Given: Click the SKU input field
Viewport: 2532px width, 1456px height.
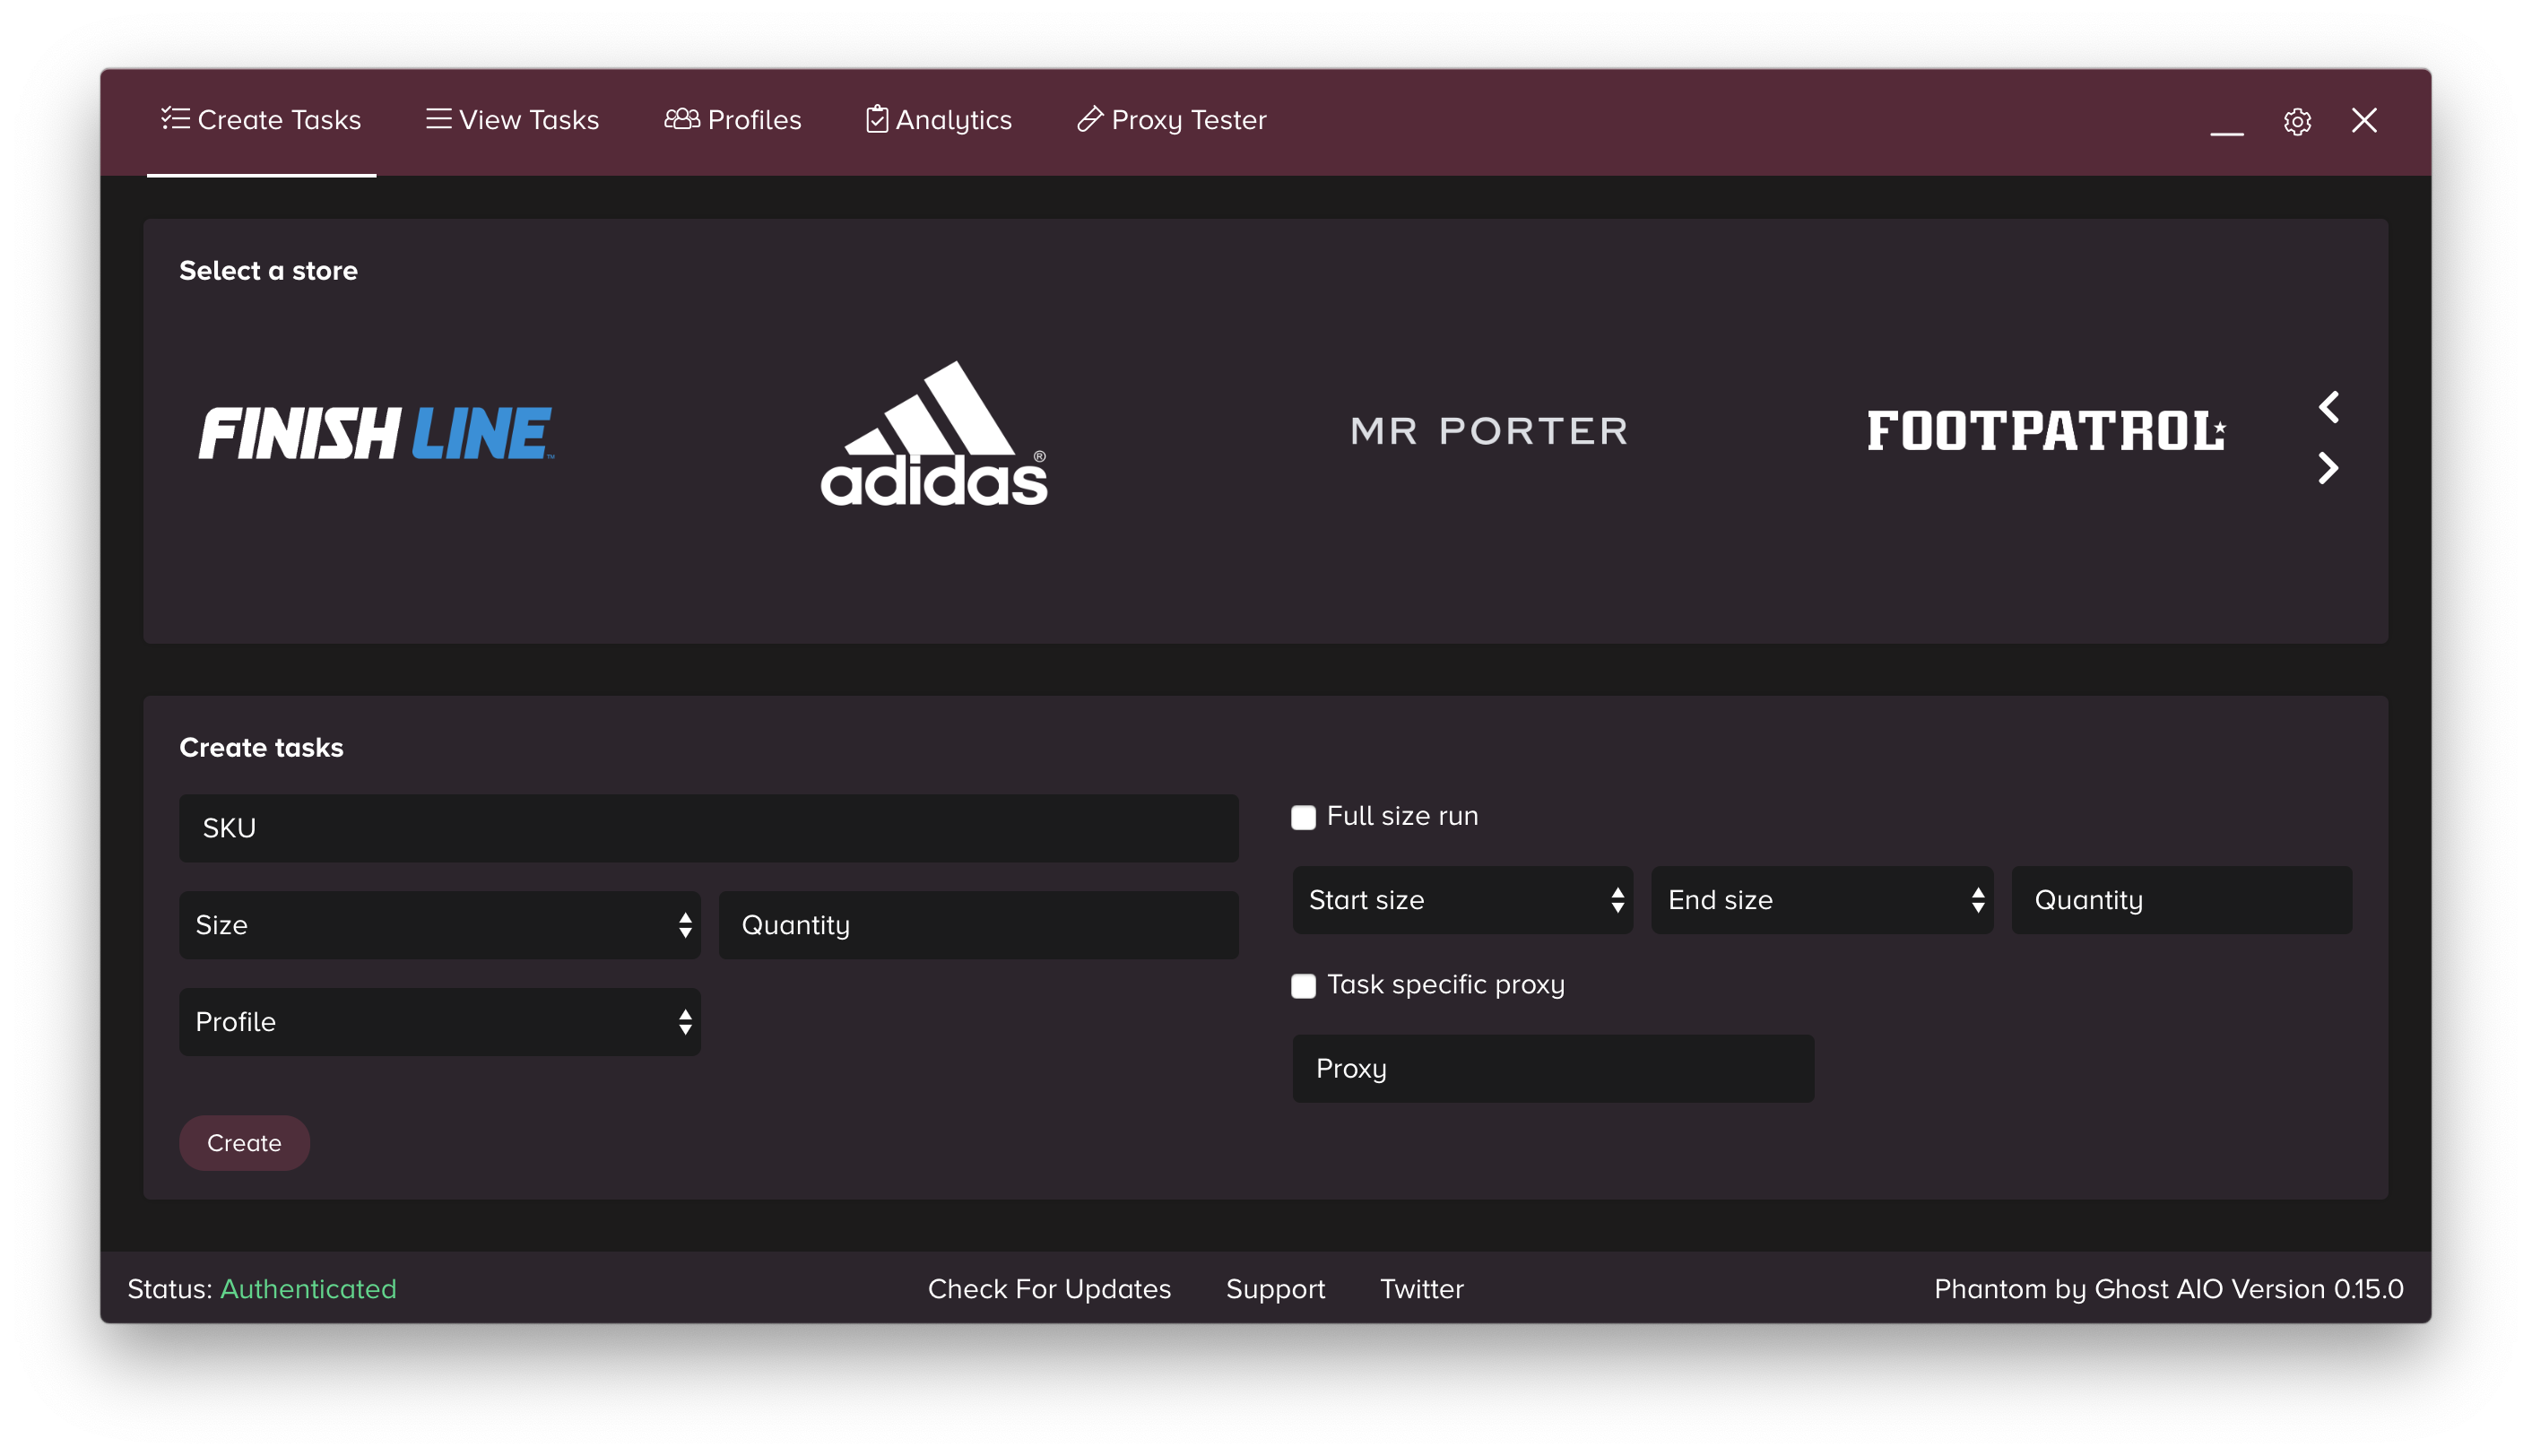Looking at the screenshot, I should 708,828.
